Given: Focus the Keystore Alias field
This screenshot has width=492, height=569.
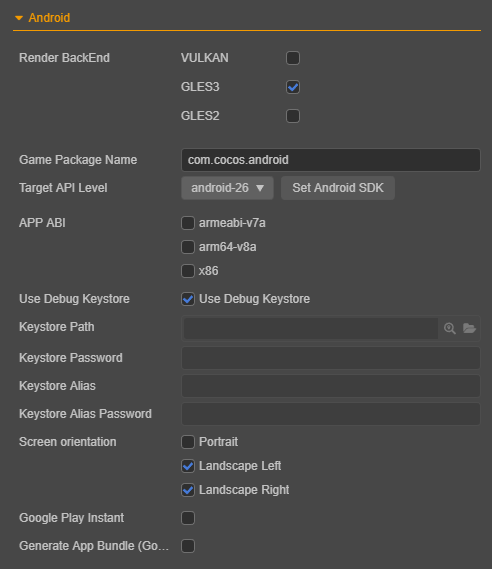Looking at the screenshot, I should tap(331, 386).
